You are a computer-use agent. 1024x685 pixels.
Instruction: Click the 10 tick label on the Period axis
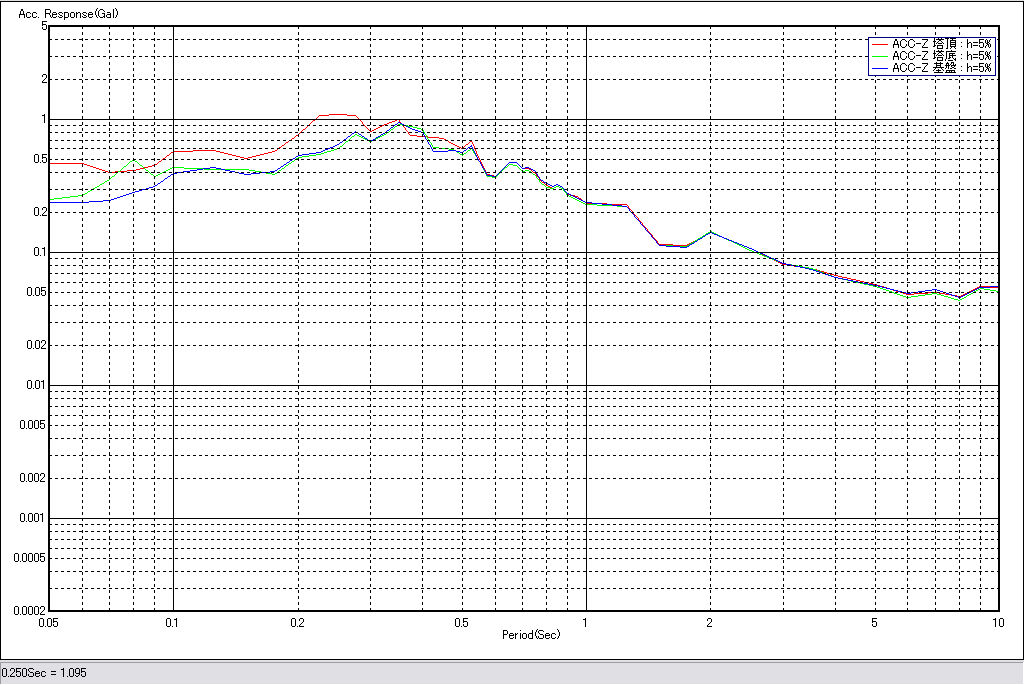tap(997, 622)
